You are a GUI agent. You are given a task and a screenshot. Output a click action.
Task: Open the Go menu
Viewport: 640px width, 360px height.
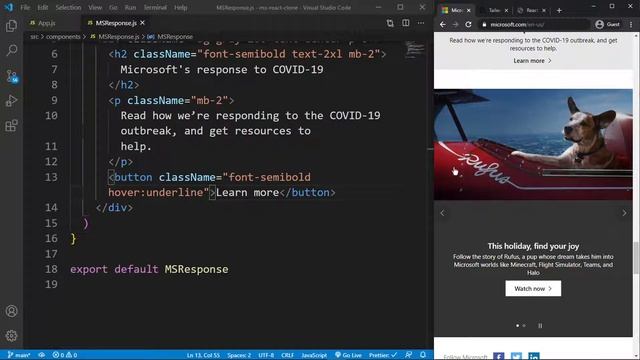[x=113, y=7]
